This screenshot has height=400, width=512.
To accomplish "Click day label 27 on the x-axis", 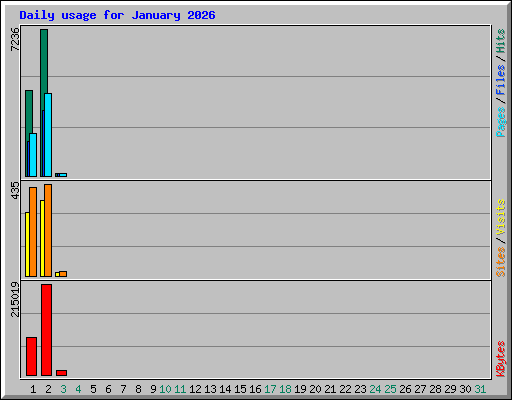I will click(x=420, y=389).
